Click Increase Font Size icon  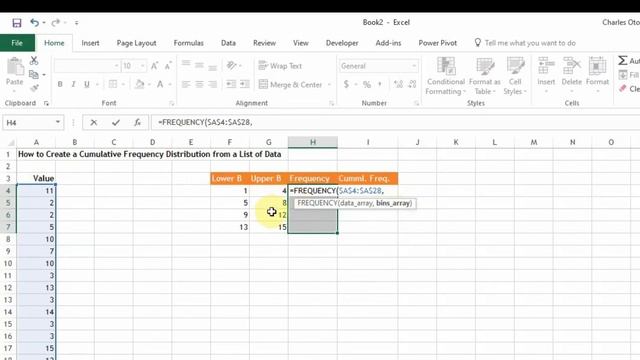155,66
